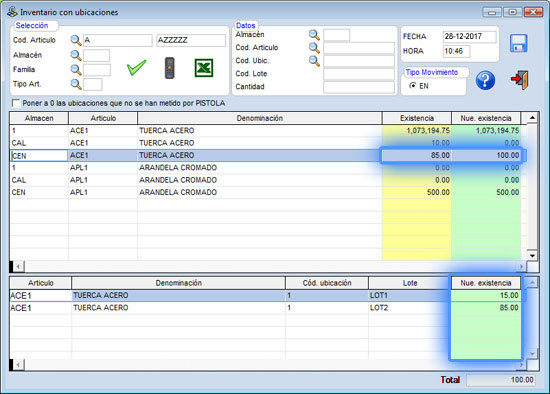This screenshot has width=550, height=394.
Task: Click the Nue. existencia header in lower grid
Action: [x=486, y=283]
